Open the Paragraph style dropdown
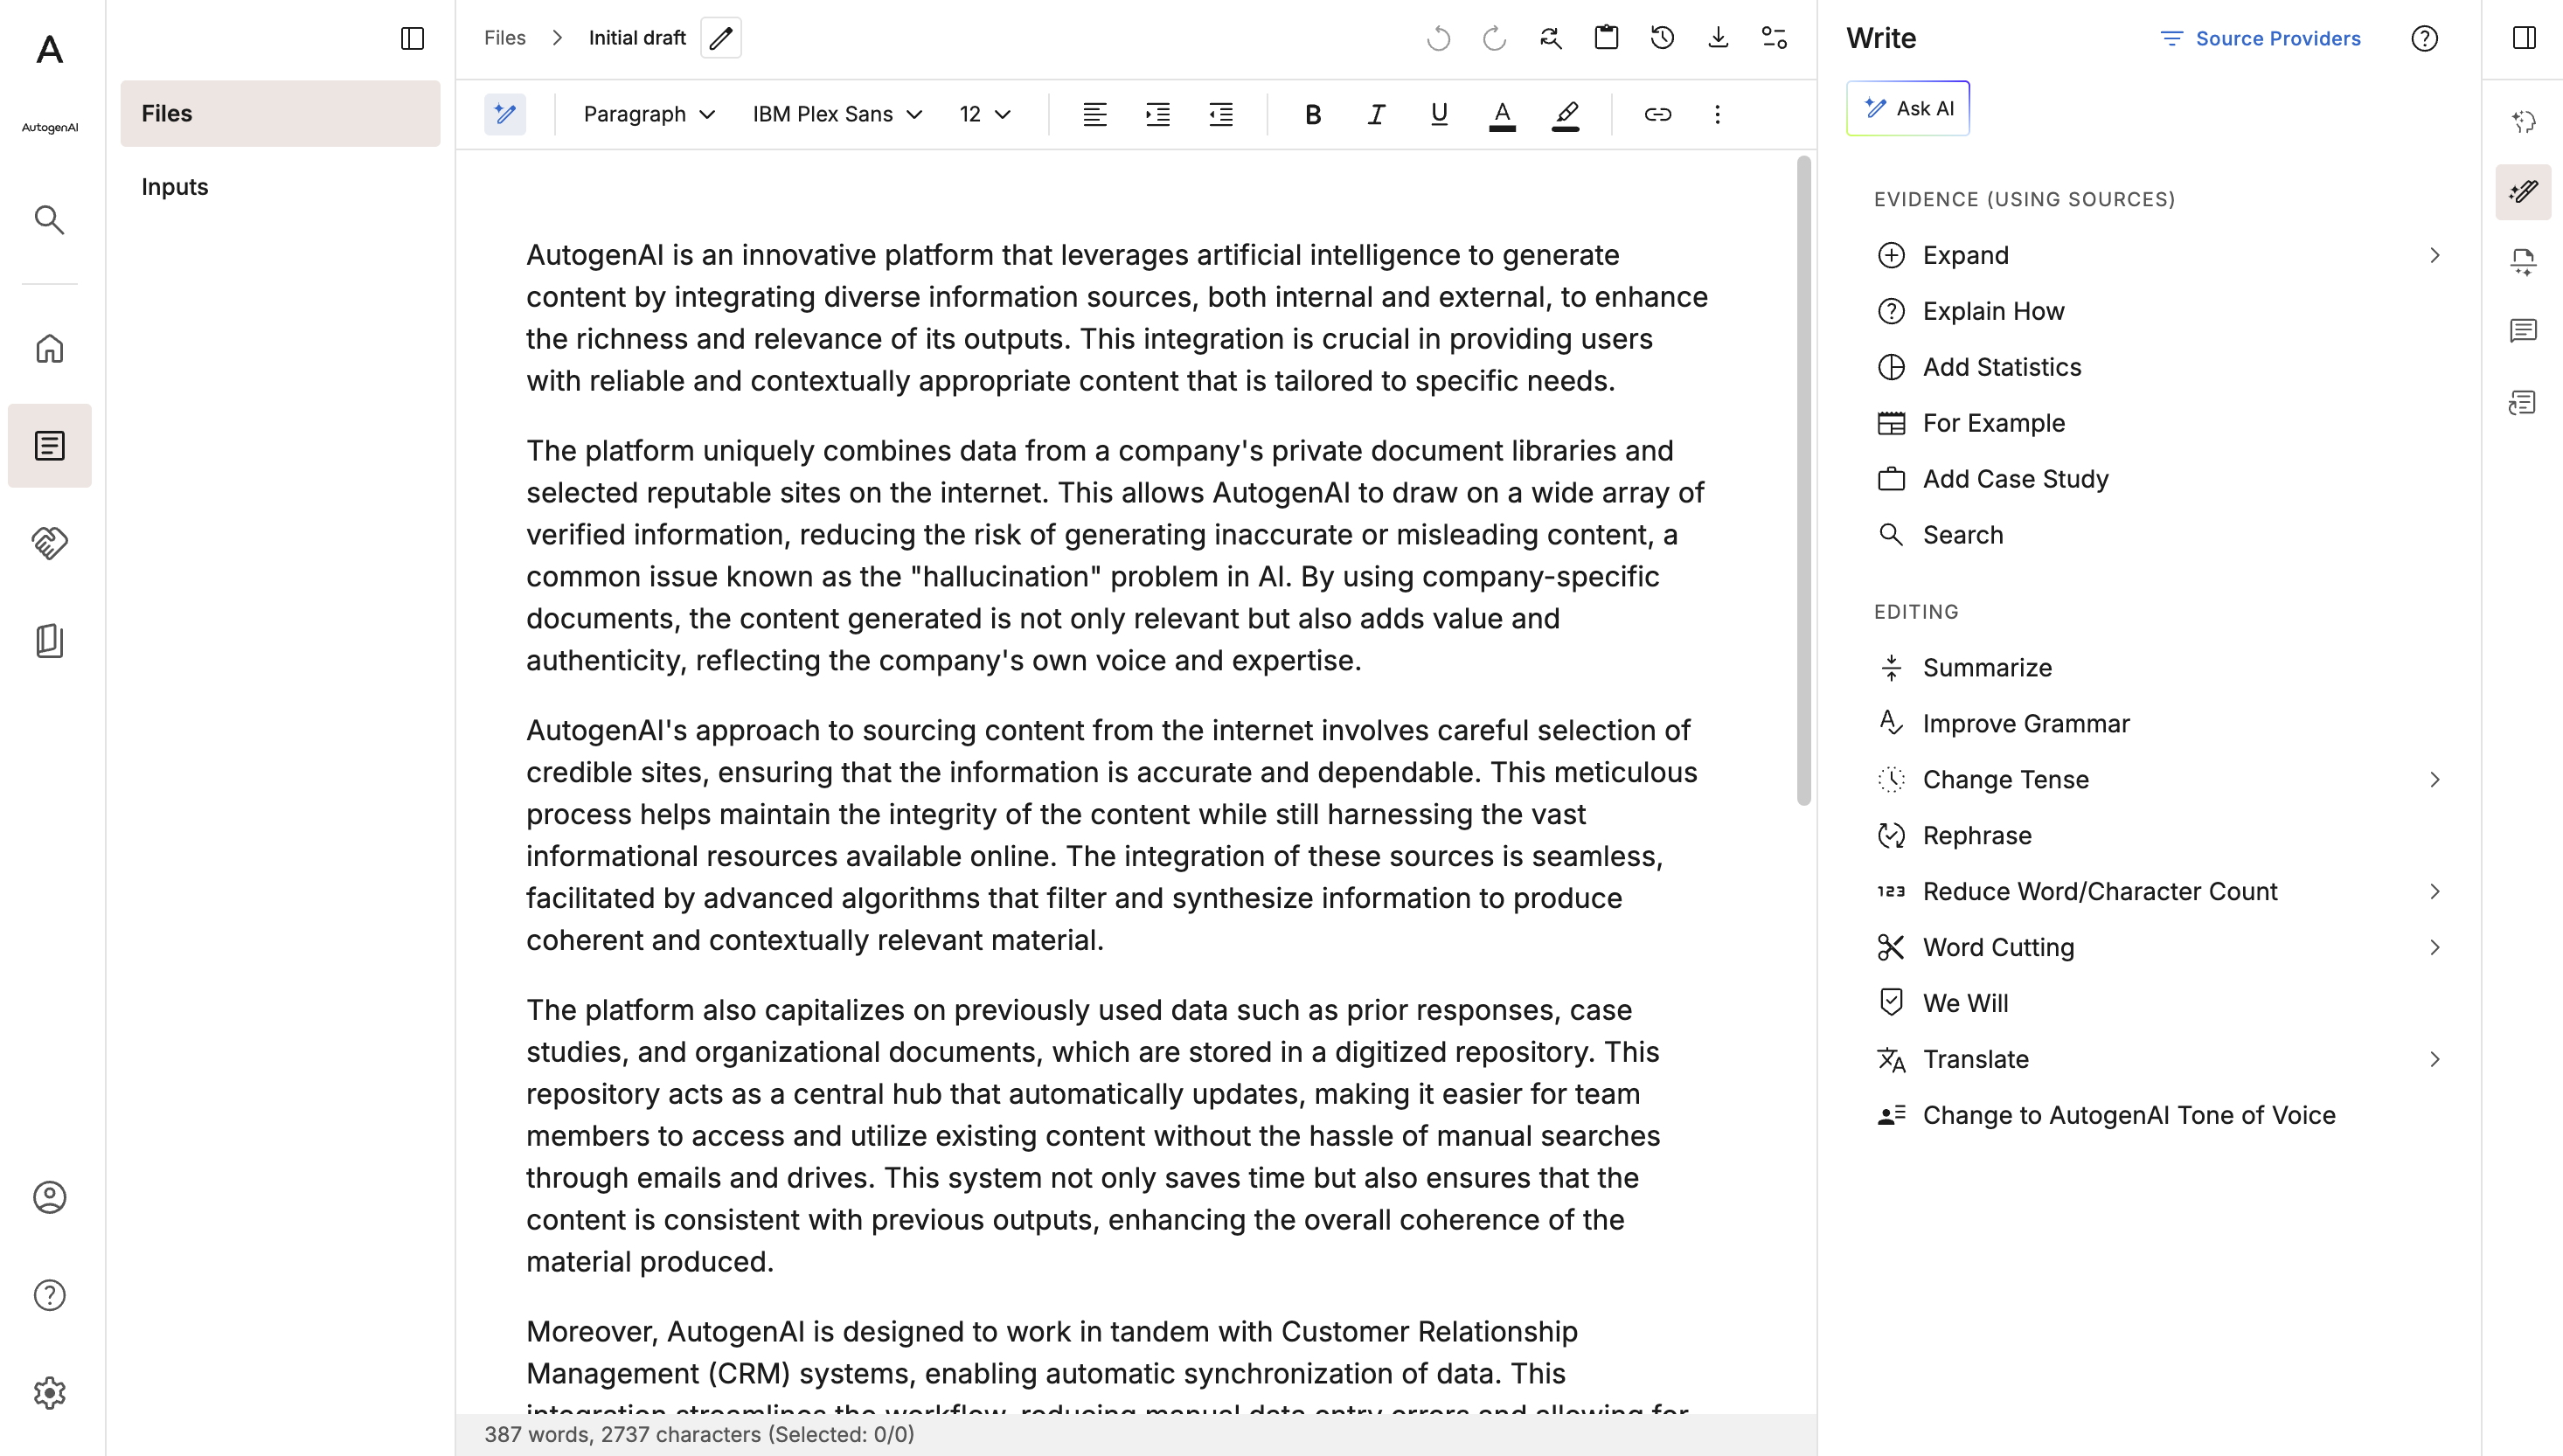This screenshot has height=1456, width=2563. coord(649,114)
